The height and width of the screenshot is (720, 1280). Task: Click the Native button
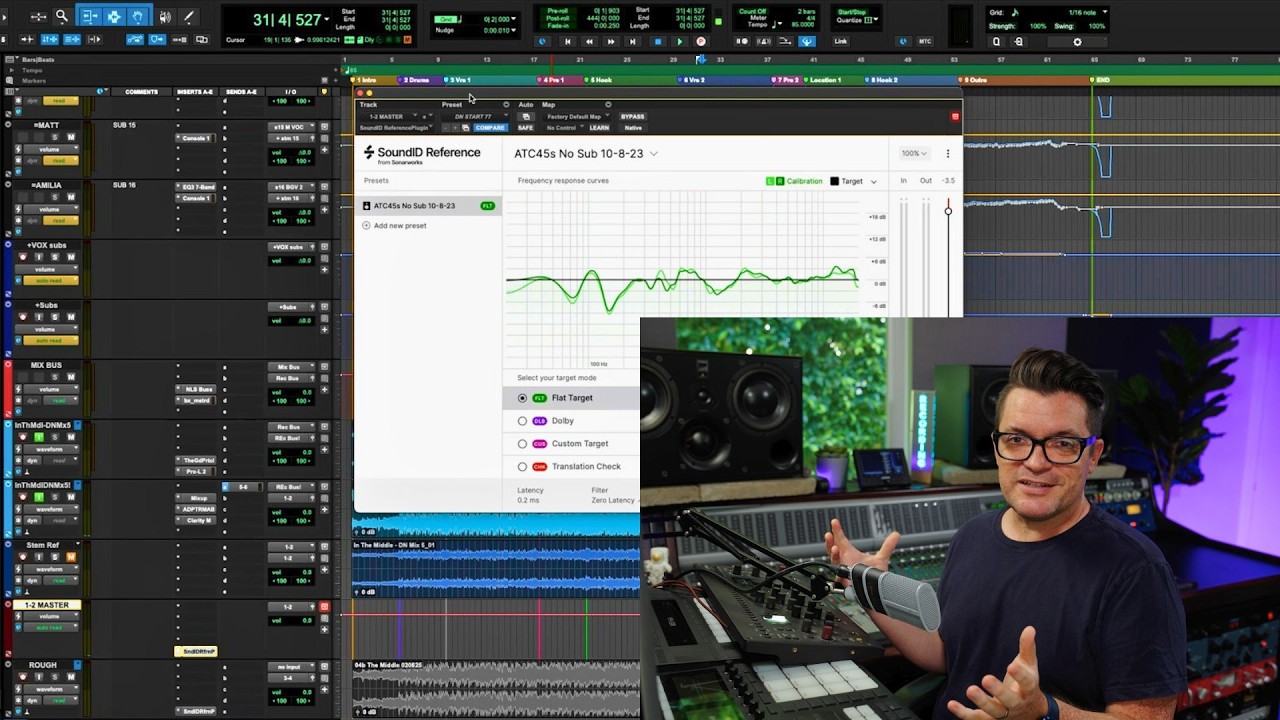click(x=633, y=128)
